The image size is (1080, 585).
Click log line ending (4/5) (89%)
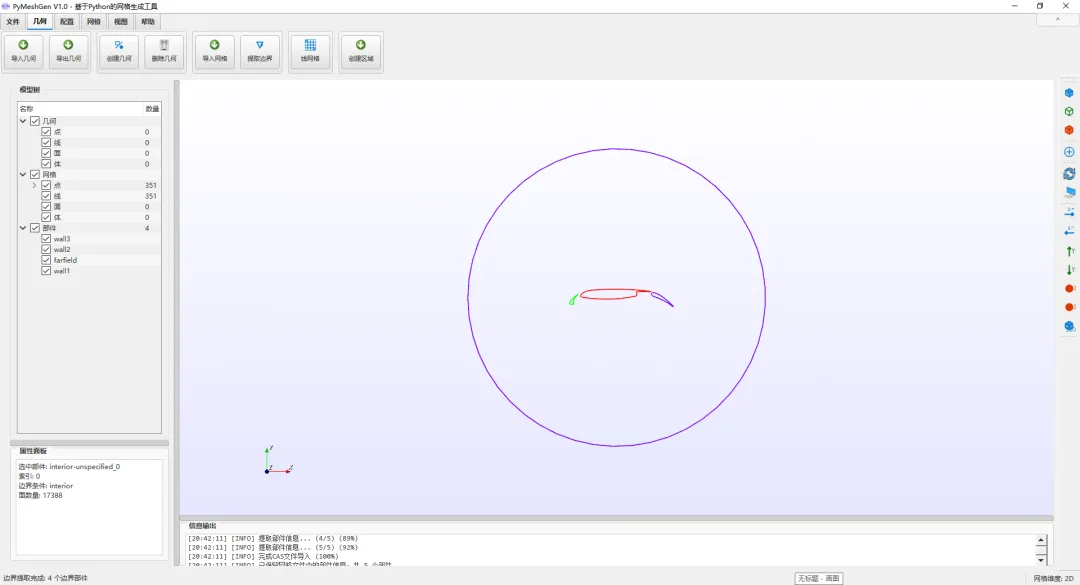[x=273, y=539]
